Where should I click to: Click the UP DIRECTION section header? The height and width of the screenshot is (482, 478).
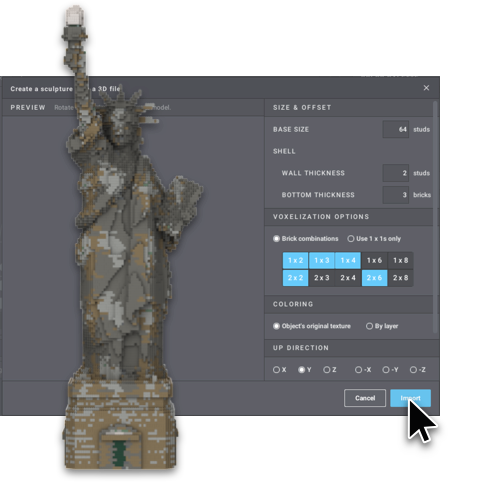[352, 348]
